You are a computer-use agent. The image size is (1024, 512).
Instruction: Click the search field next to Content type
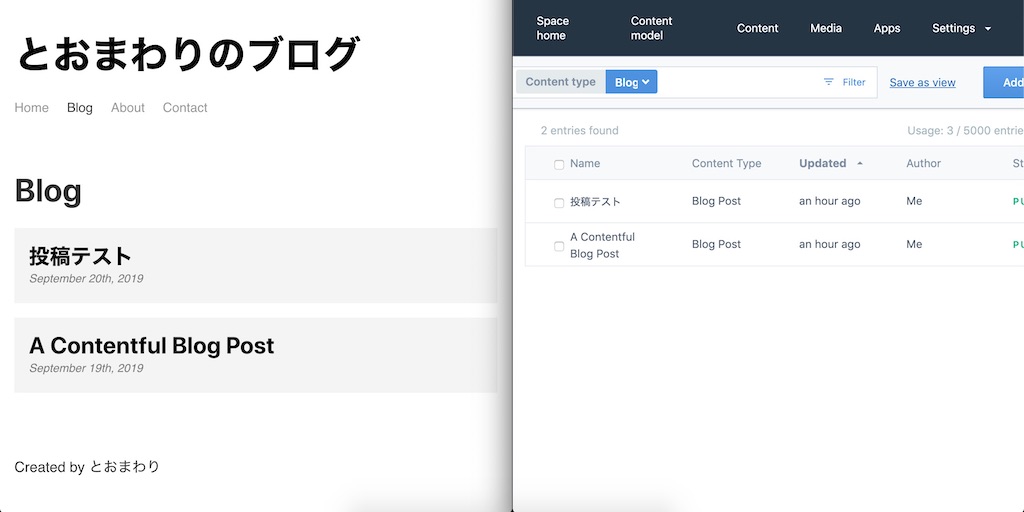[x=737, y=82]
